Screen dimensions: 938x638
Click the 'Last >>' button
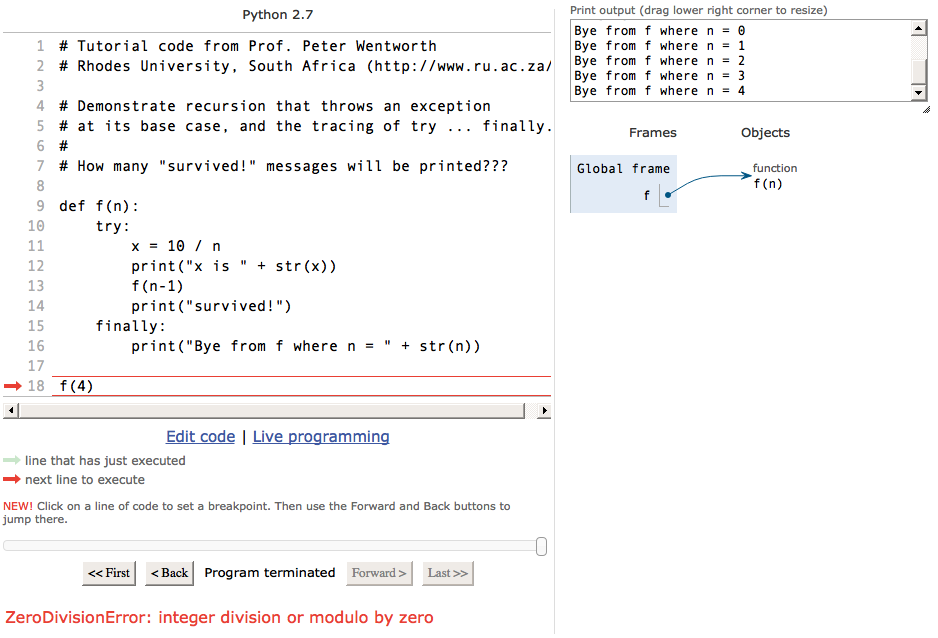[447, 573]
